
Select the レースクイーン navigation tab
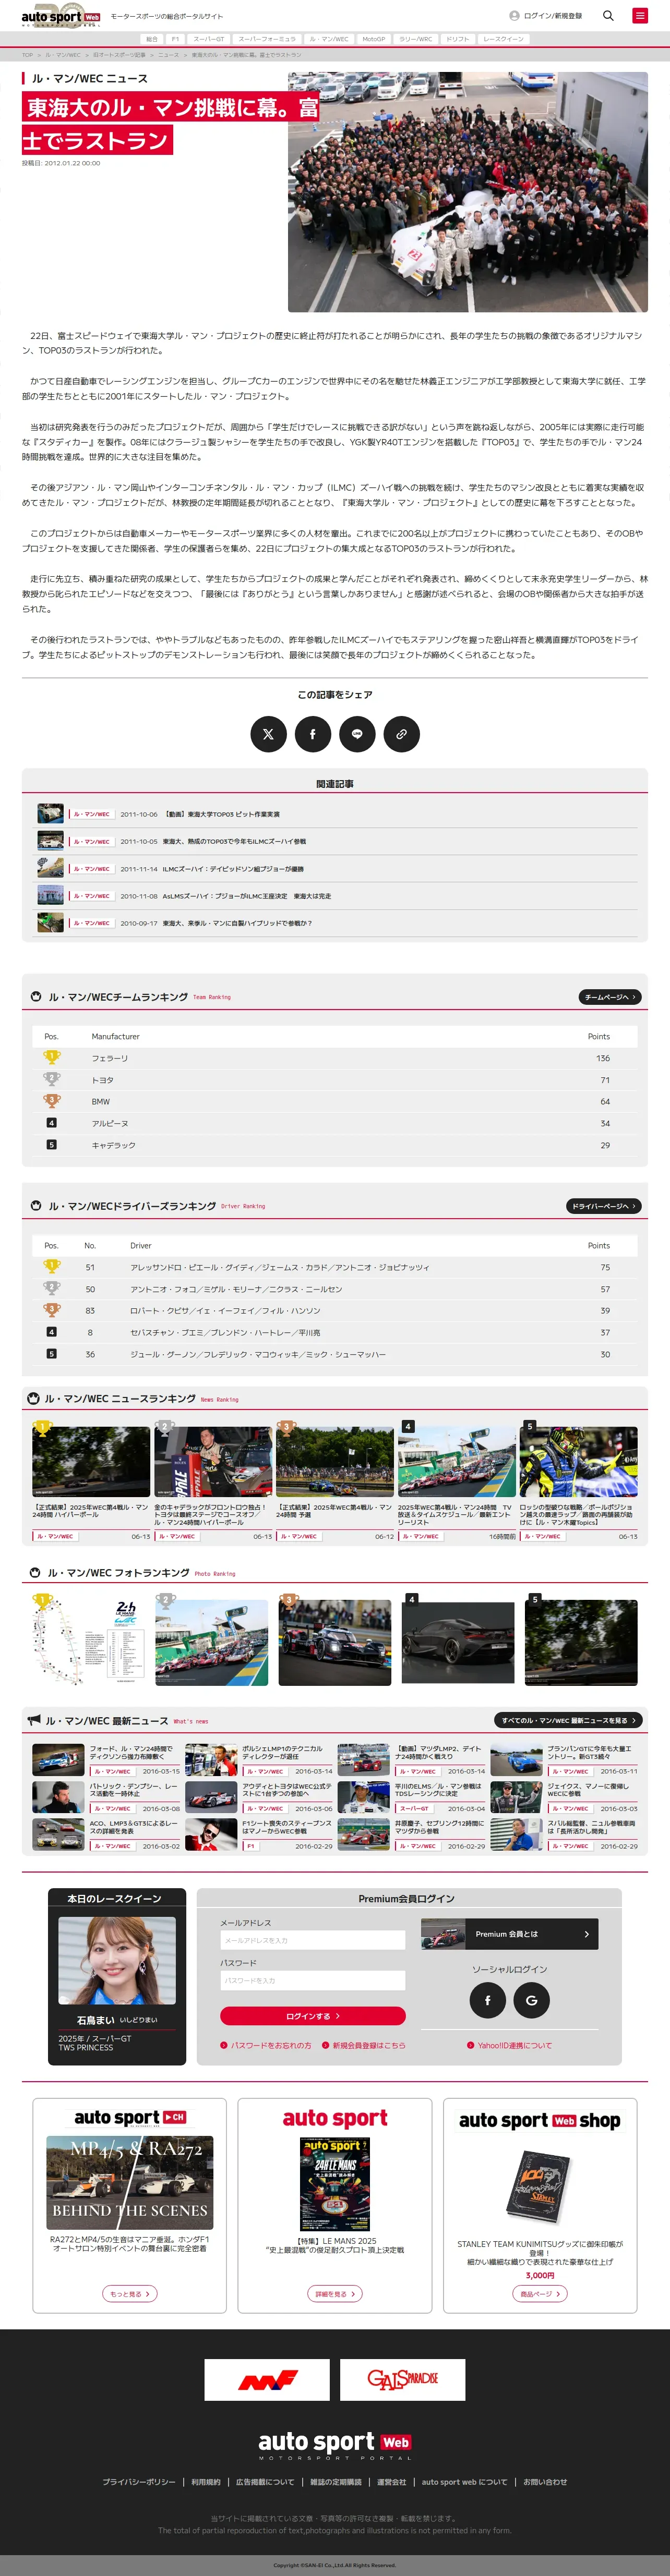[x=503, y=39]
